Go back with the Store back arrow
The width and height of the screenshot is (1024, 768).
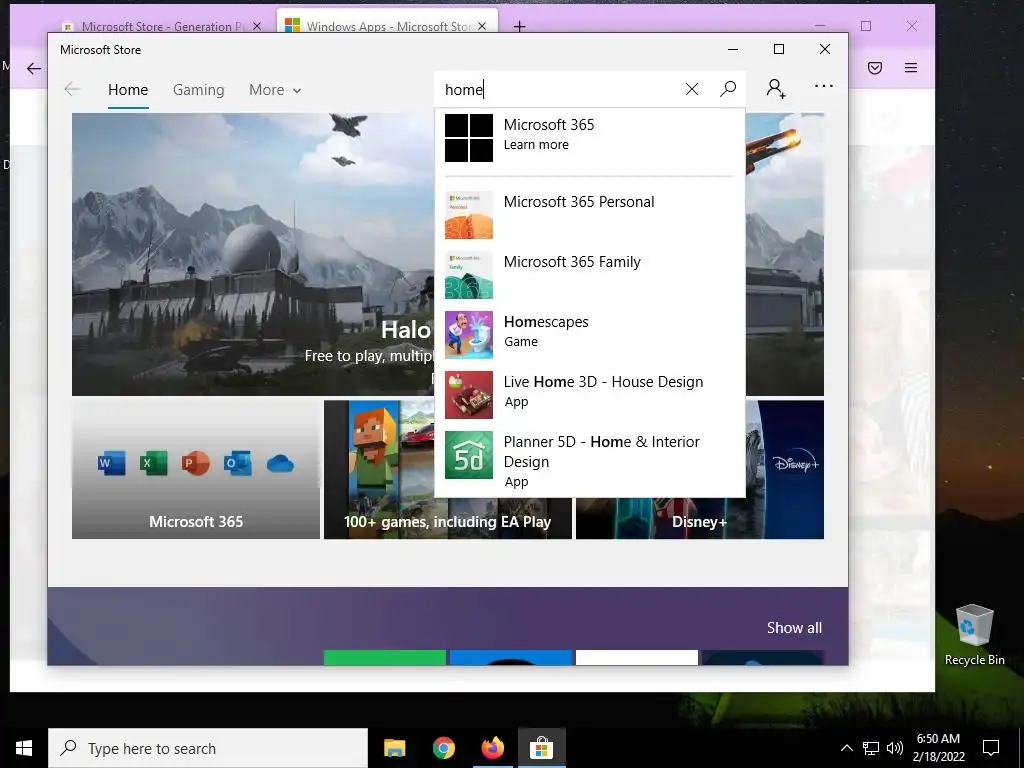click(x=72, y=89)
